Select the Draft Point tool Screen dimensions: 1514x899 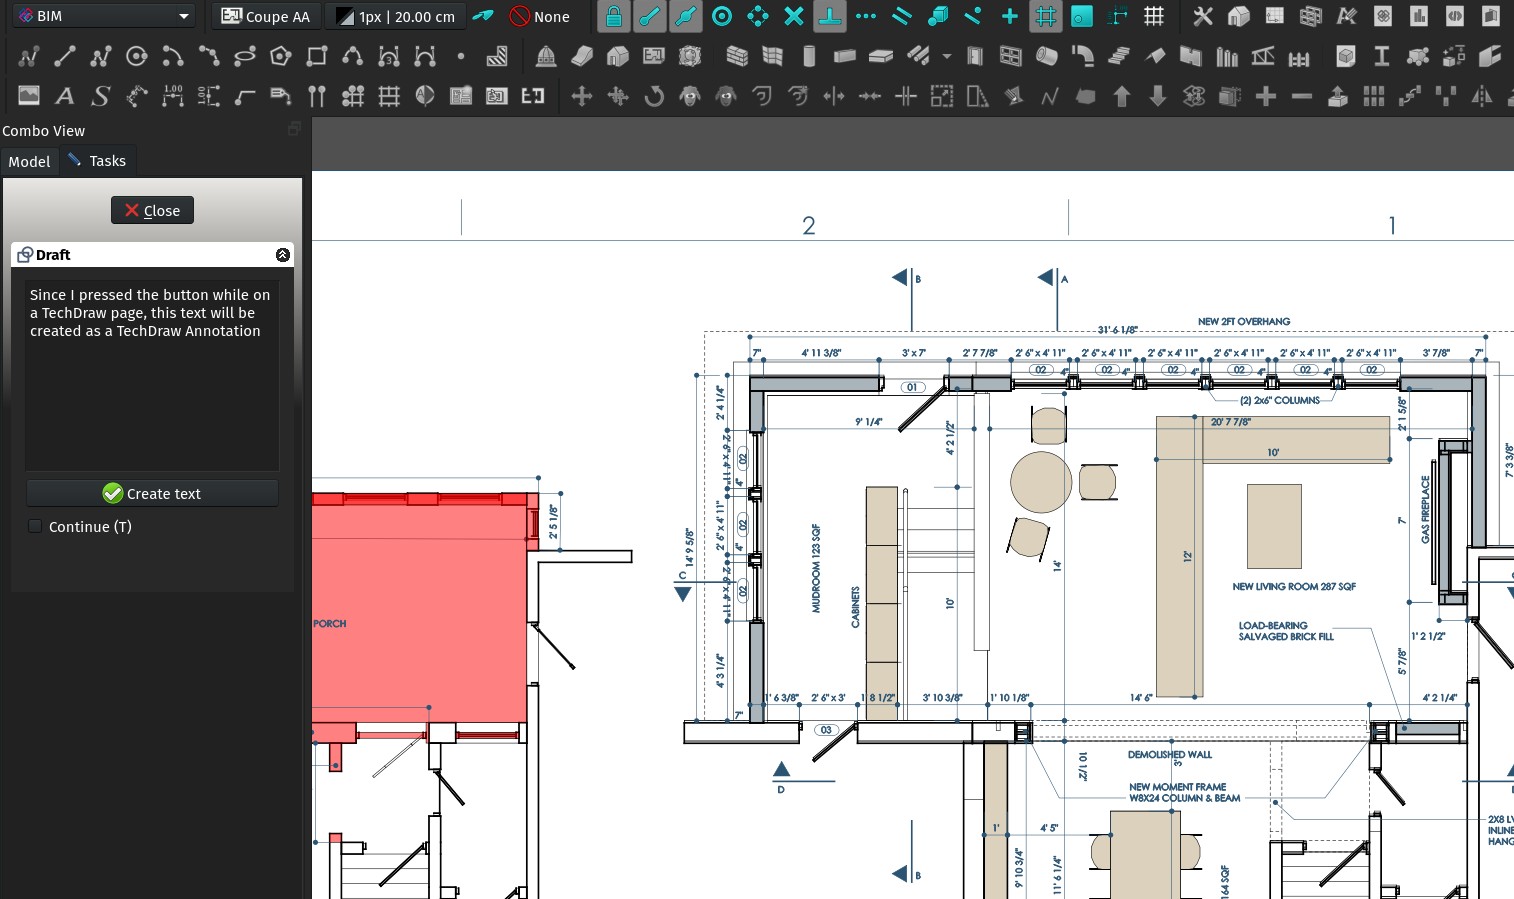(461, 56)
